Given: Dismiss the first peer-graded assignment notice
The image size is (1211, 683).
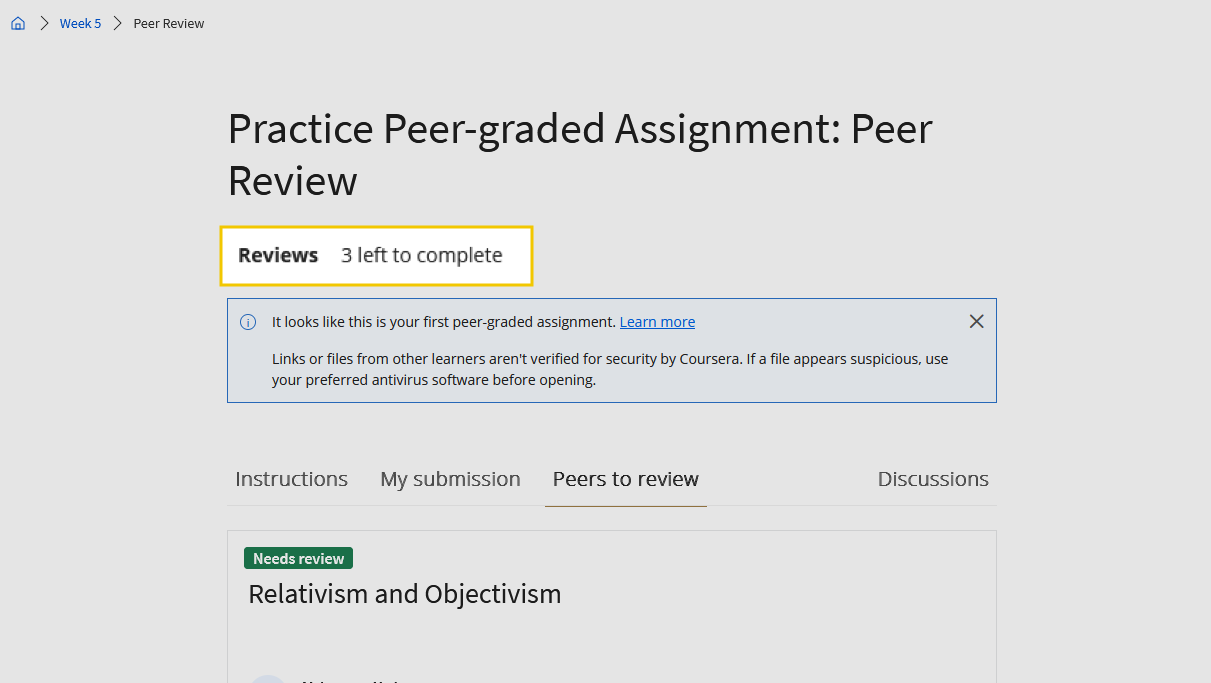Looking at the screenshot, I should pos(976,321).
